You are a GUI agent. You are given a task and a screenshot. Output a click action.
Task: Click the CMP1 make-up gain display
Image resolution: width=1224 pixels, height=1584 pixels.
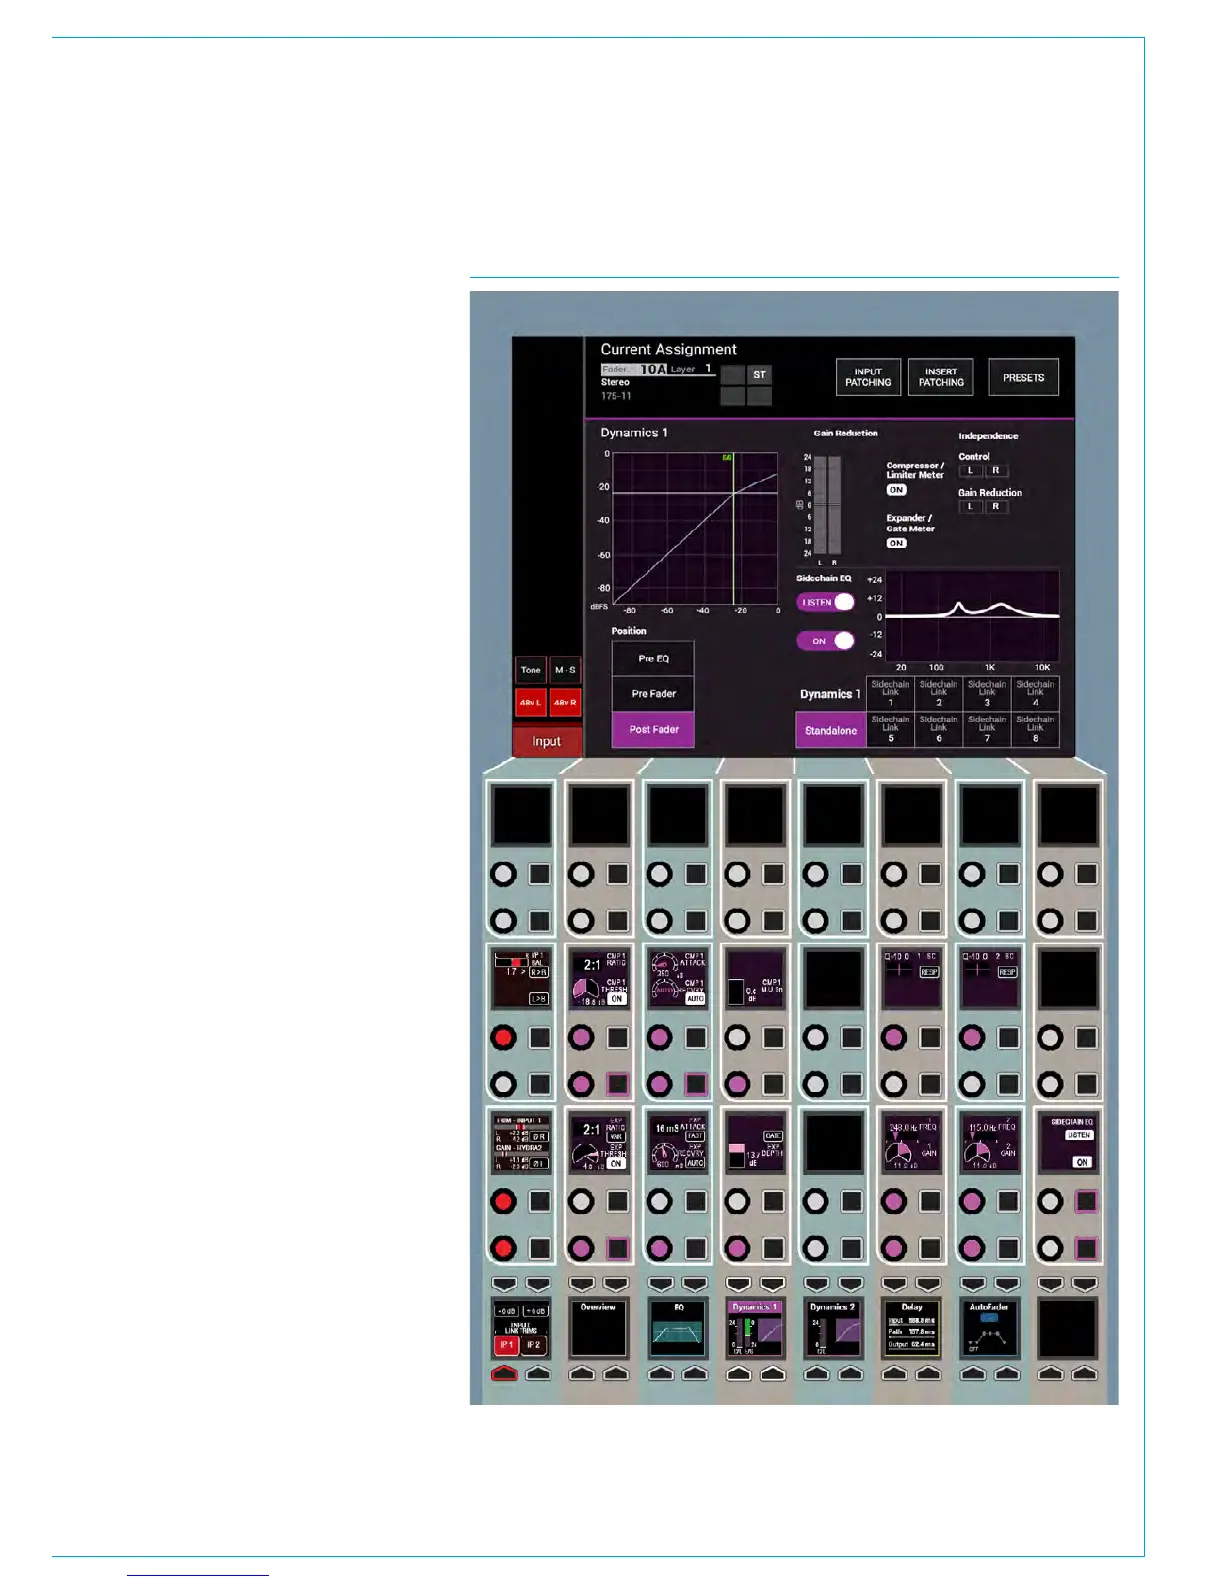click(755, 978)
